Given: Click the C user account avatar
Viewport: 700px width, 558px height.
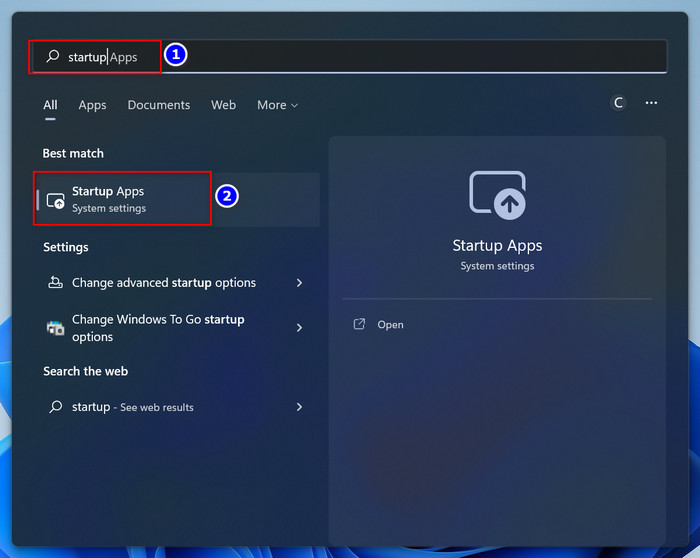Looking at the screenshot, I should point(618,103).
